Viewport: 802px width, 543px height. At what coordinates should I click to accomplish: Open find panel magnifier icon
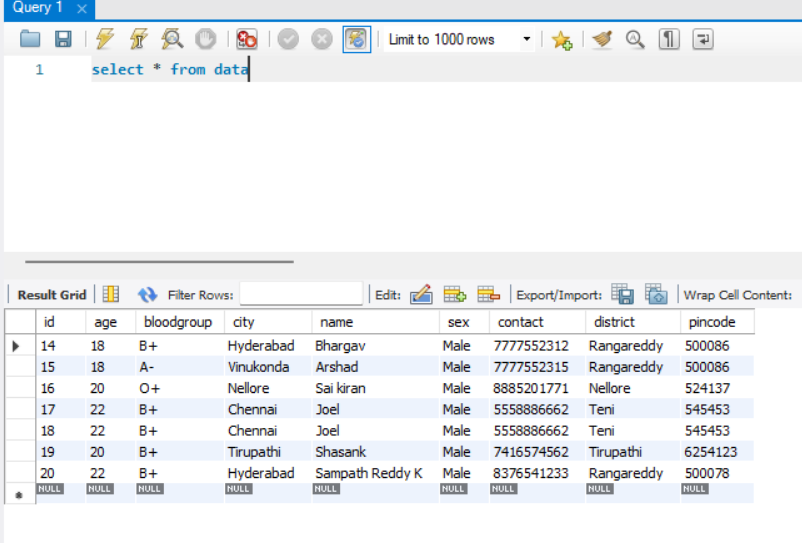635,39
